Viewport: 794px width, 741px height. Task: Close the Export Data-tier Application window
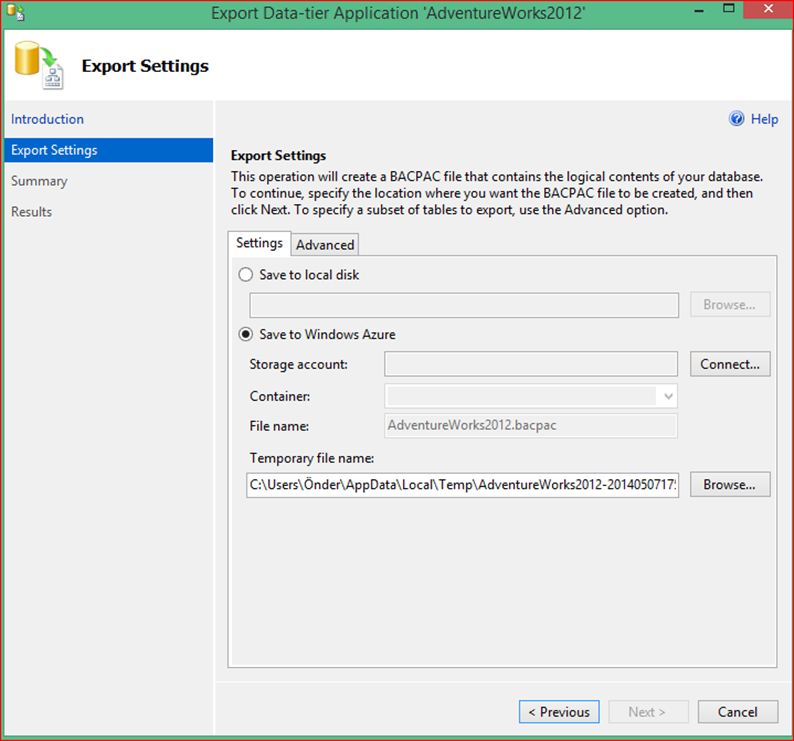768,9
